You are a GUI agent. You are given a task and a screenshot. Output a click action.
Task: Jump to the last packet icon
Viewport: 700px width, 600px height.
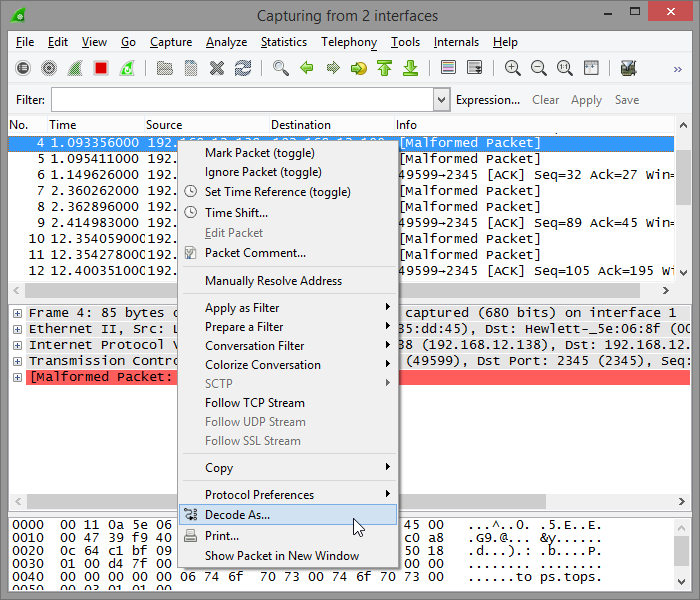pos(410,68)
